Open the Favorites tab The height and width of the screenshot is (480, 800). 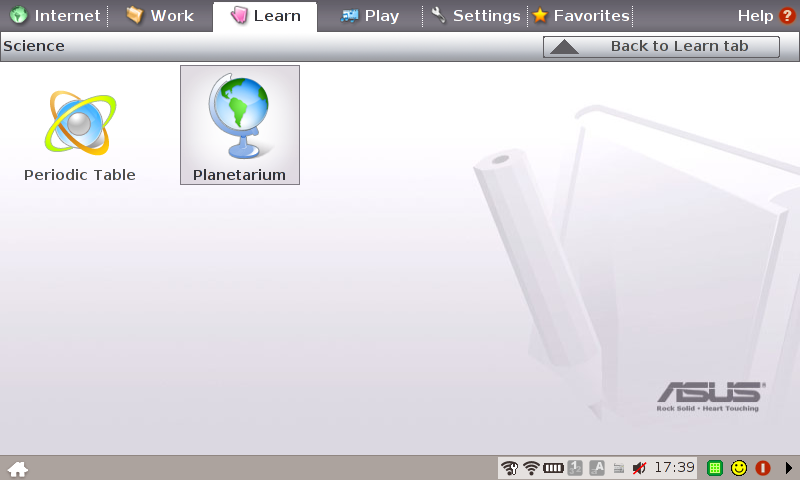pyautogui.click(x=581, y=15)
